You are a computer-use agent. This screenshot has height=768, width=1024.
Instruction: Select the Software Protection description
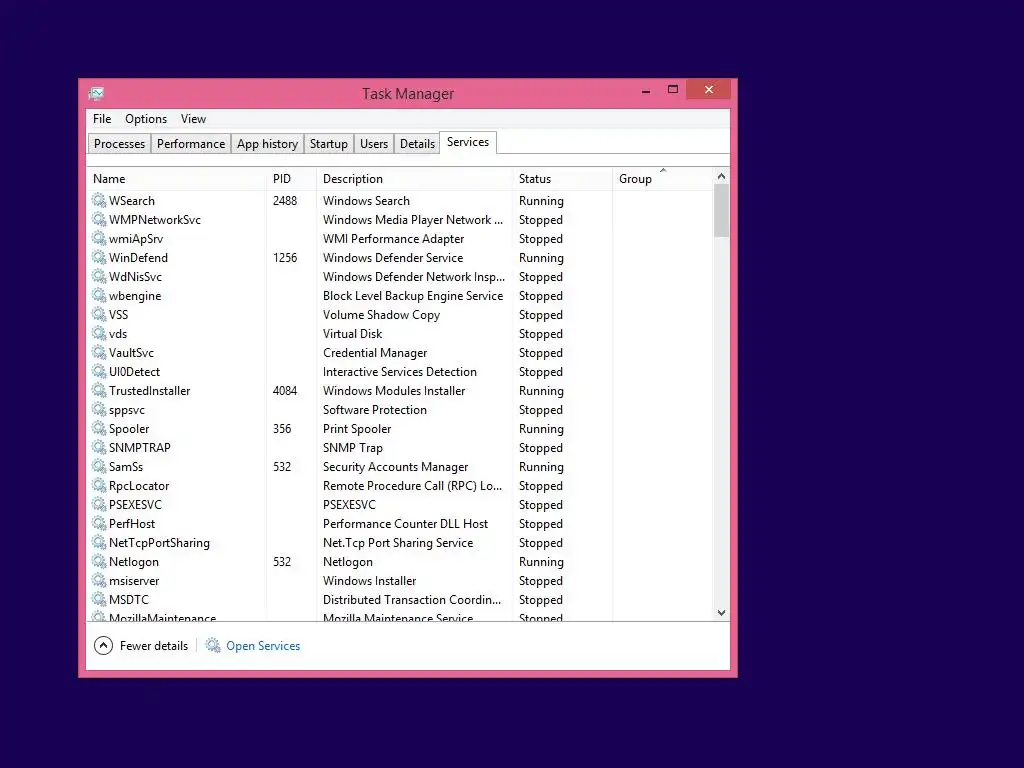pyautogui.click(x=375, y=409)
